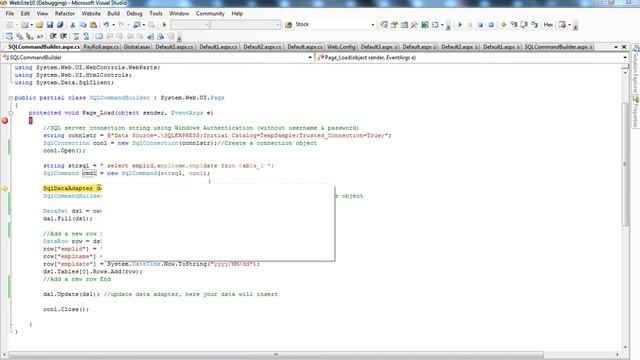Viewport: 640px width, 360px height.
Task: Click the Breakpoints window icon
Action: point(562,25)
